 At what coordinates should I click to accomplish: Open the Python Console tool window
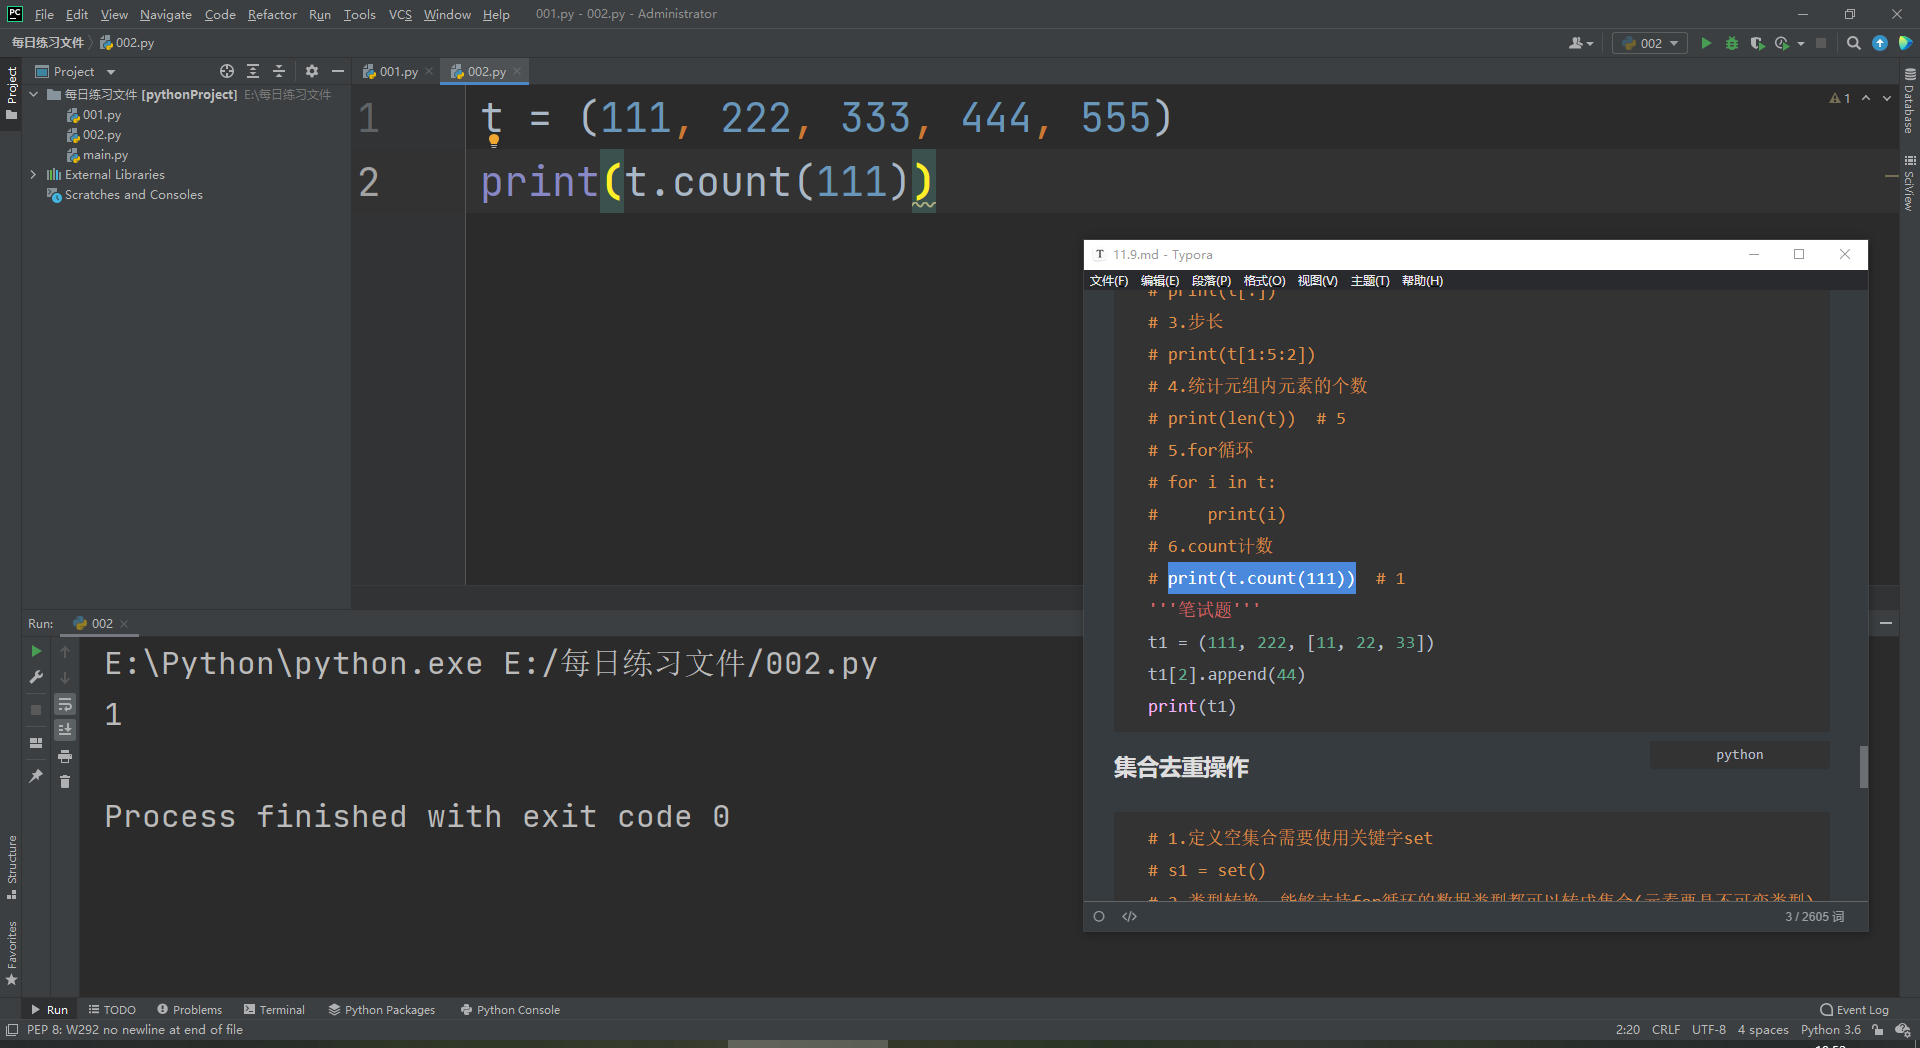click(x=510, y=1010)
